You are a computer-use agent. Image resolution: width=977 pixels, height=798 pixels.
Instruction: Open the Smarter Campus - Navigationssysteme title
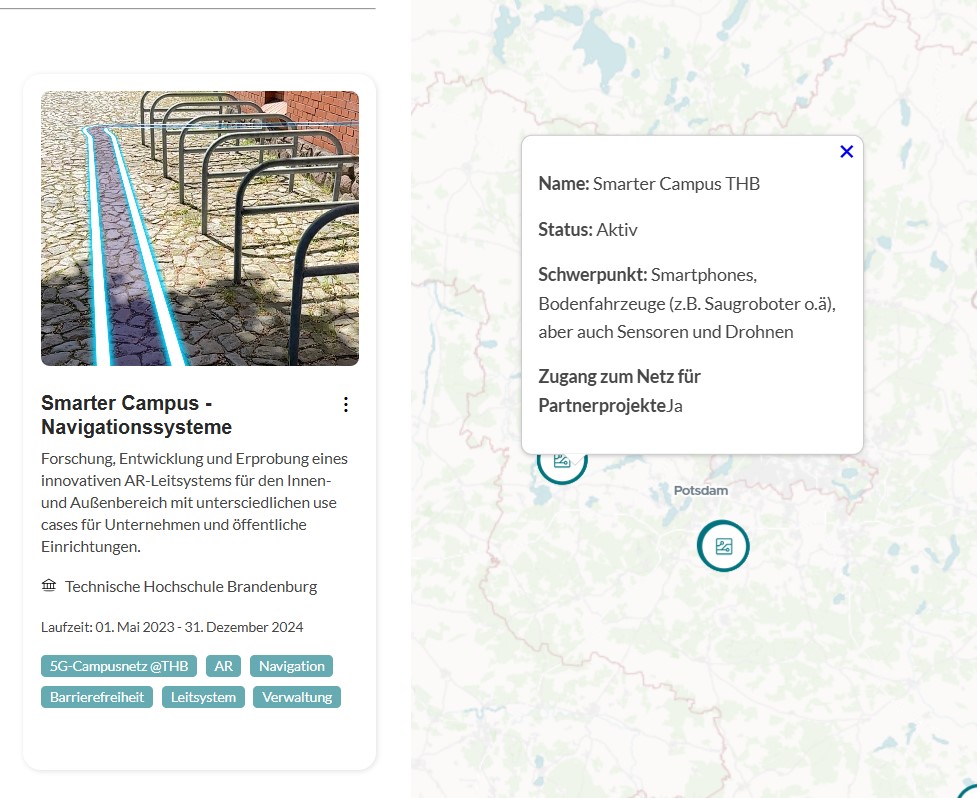coord(136,415)
